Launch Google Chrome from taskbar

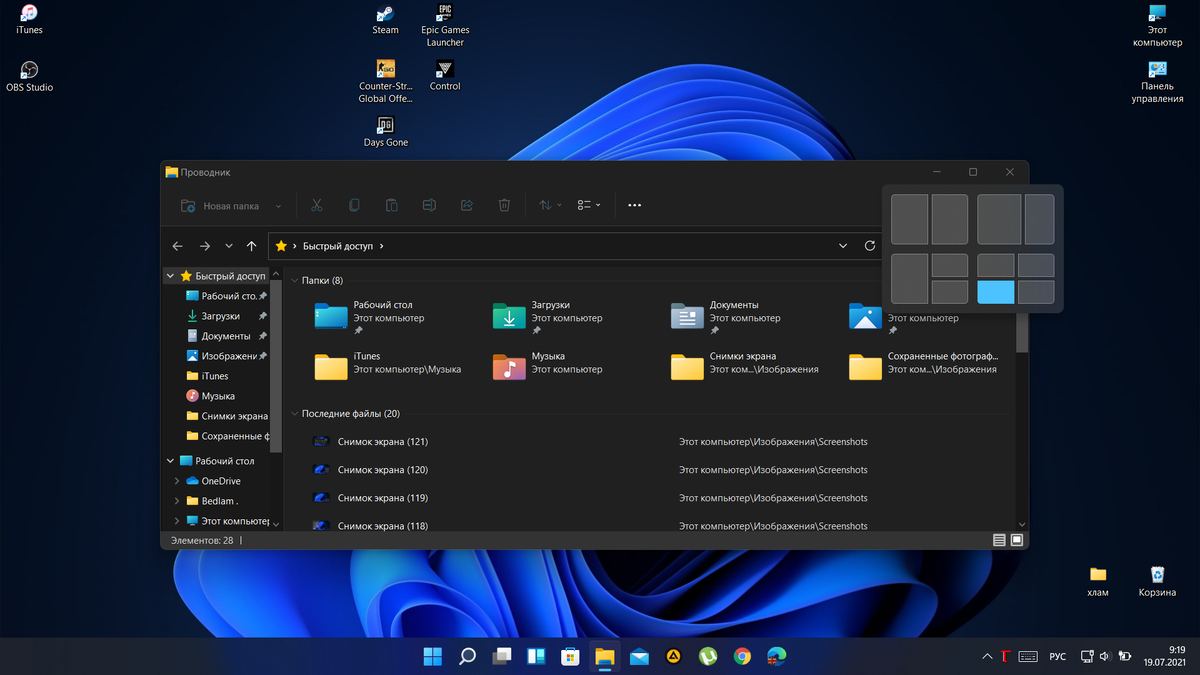coord(742,657)
